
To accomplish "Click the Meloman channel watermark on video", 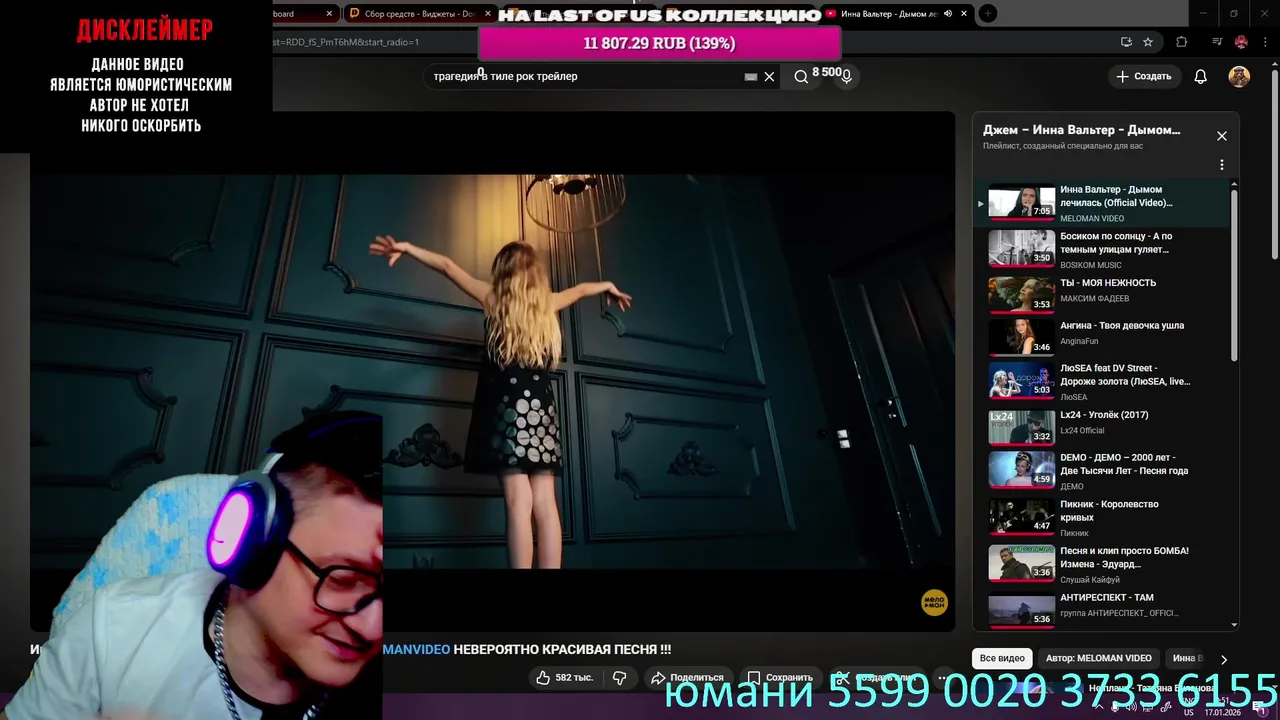I will 934,603.
